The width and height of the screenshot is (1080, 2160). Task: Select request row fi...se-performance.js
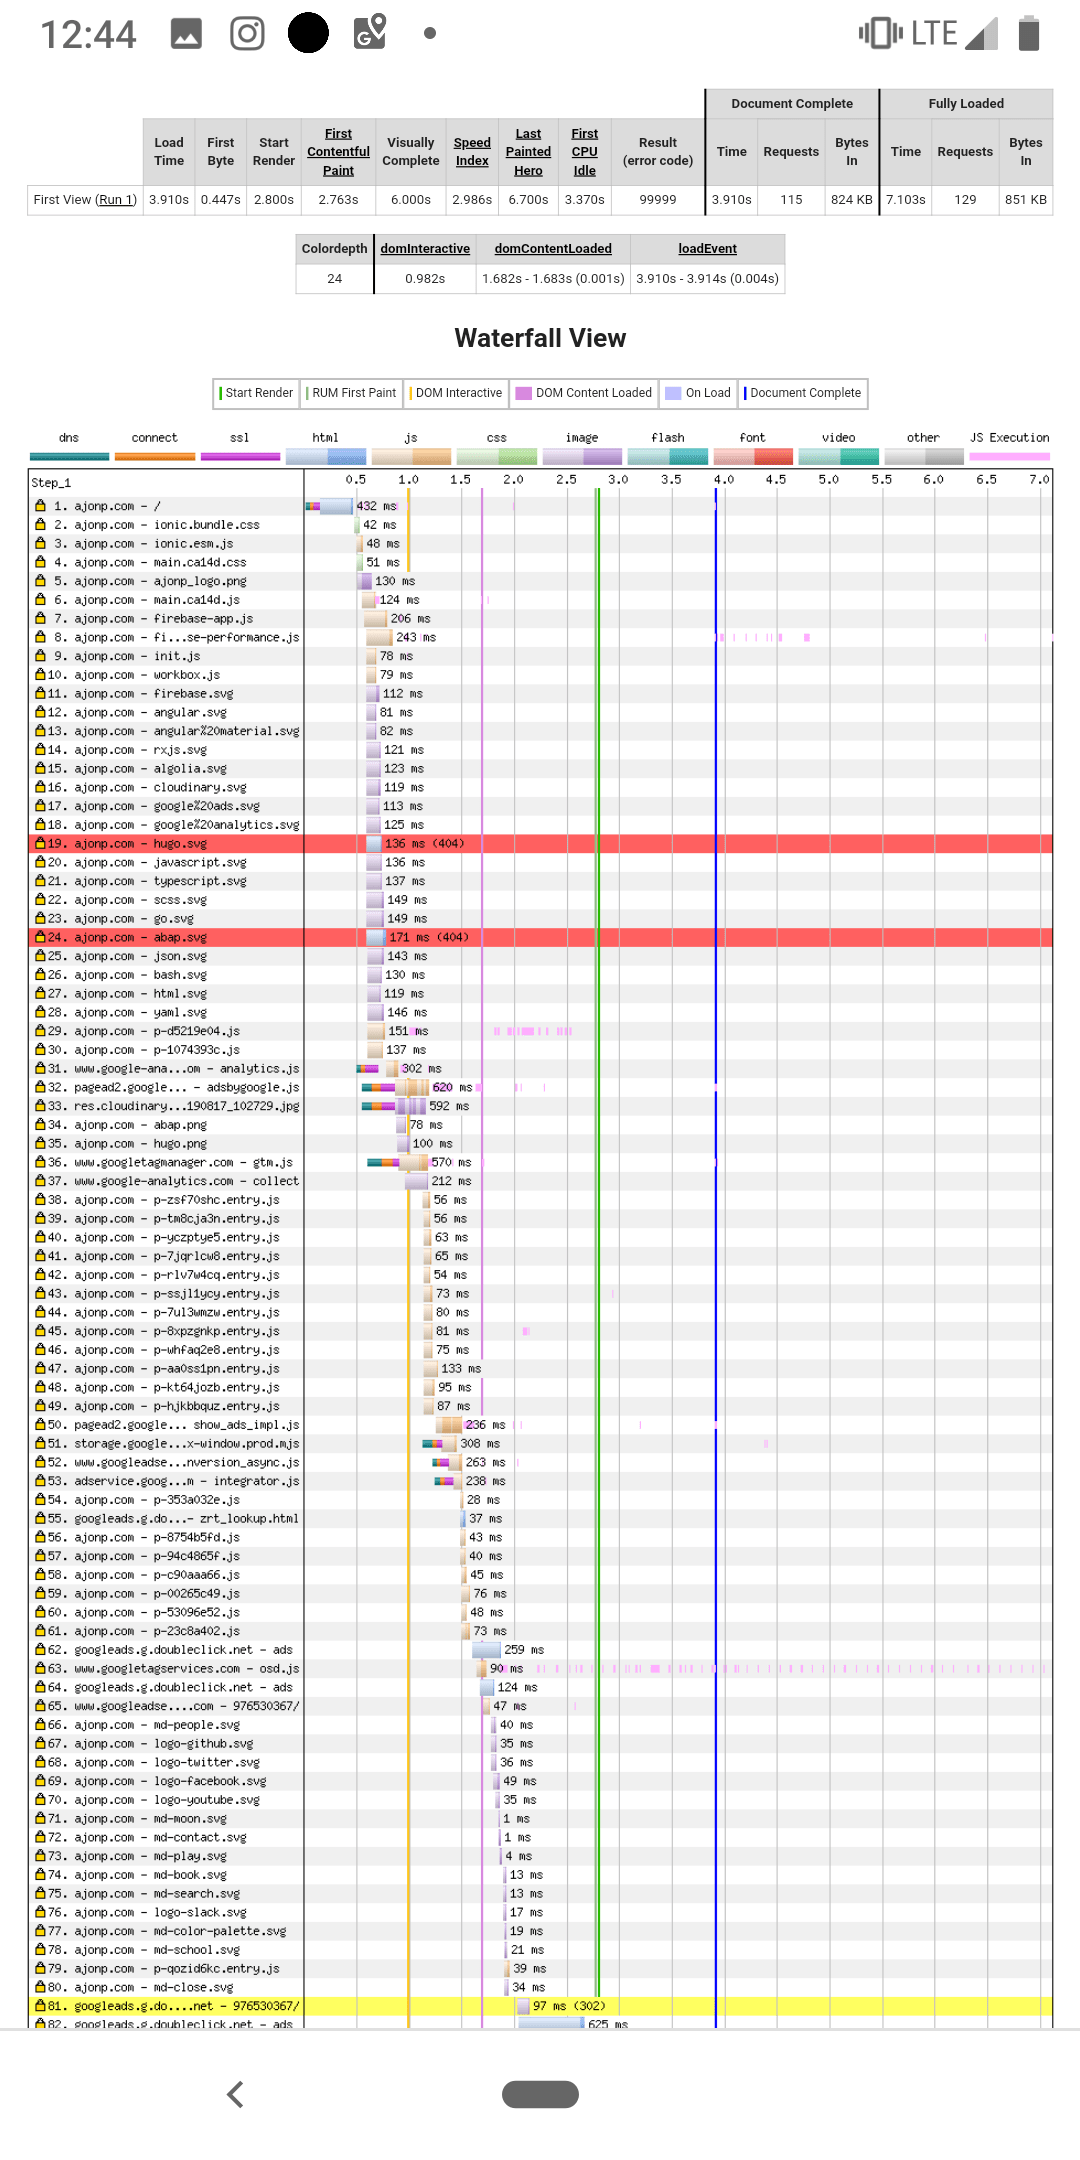(541, 637)
